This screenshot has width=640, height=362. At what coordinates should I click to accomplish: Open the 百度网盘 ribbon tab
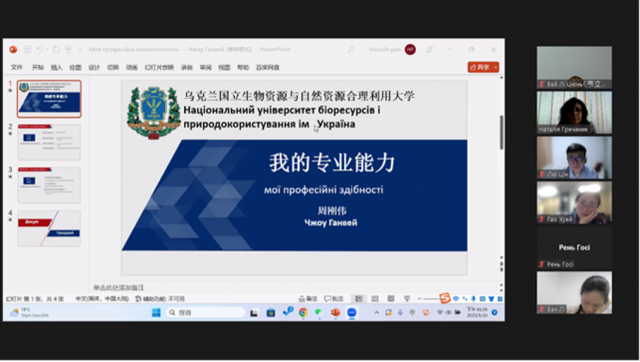[x=268, y=67]
